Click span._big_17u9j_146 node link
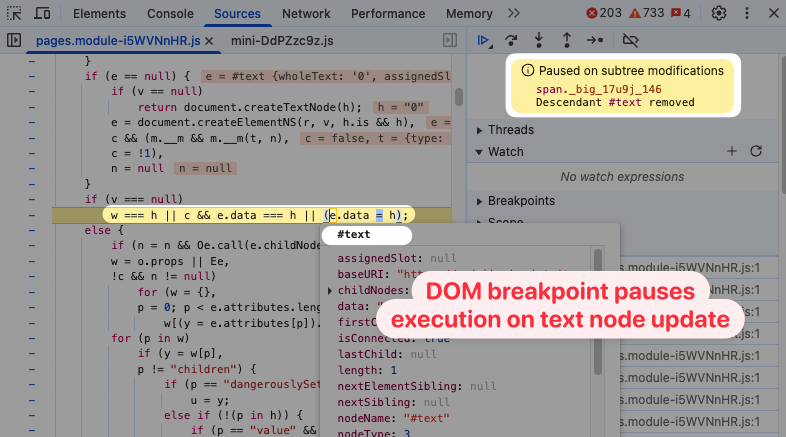786x437 pixels. [599, 89]
